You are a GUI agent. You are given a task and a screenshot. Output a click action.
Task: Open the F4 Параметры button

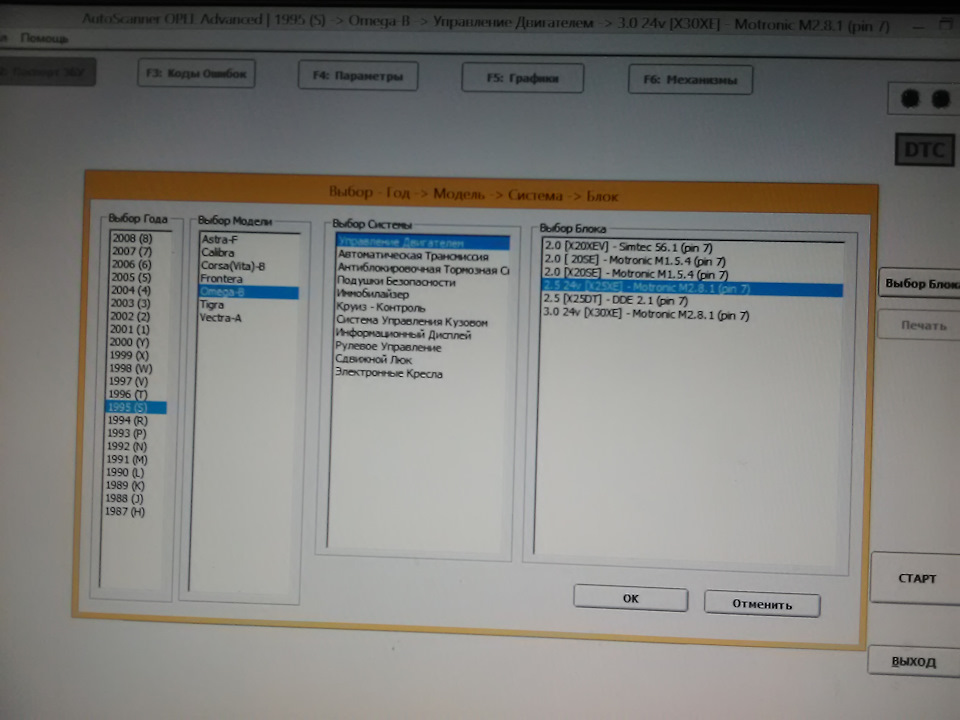click(358, 76)
